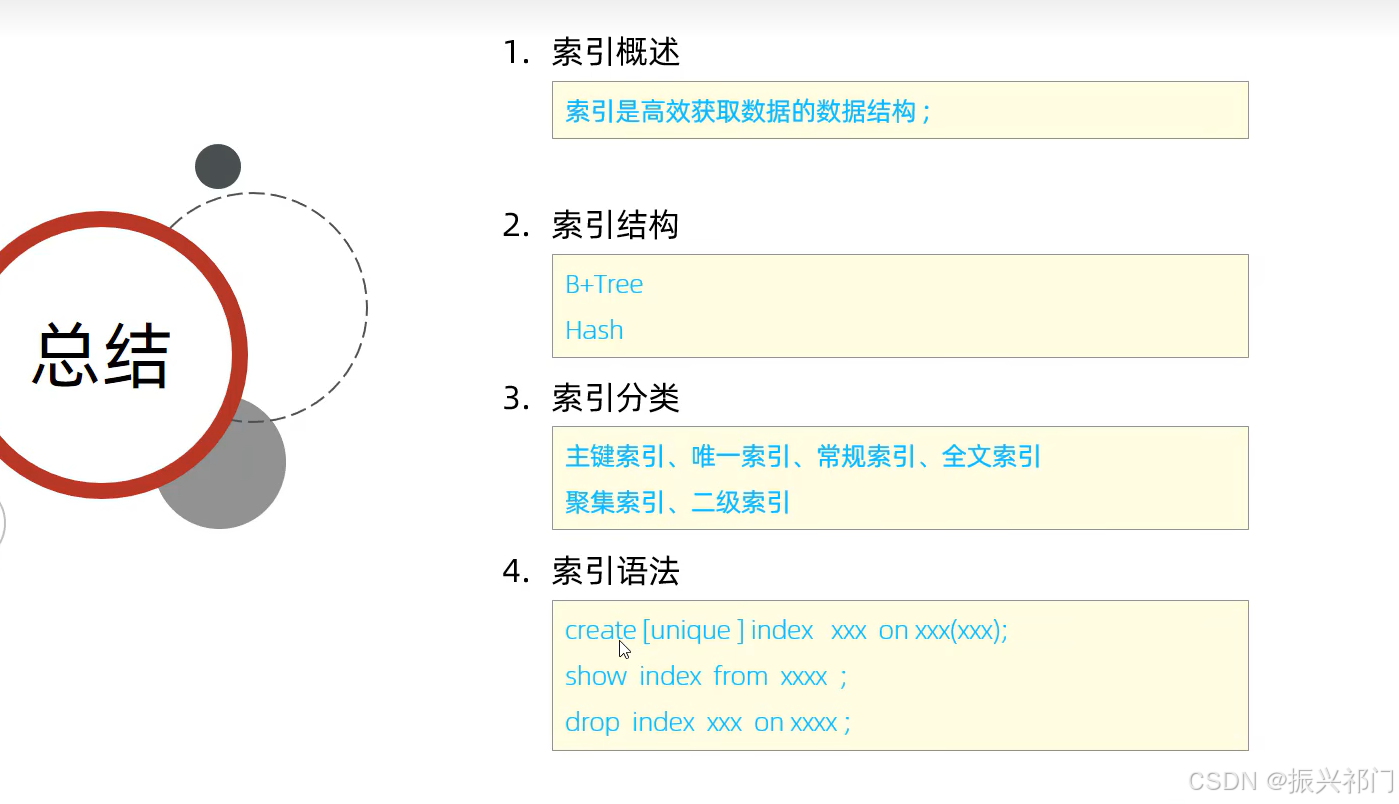Screen dimensions: 1399x804
Task: Click the 索引语法 heading
Action: [x=615, y=571]
